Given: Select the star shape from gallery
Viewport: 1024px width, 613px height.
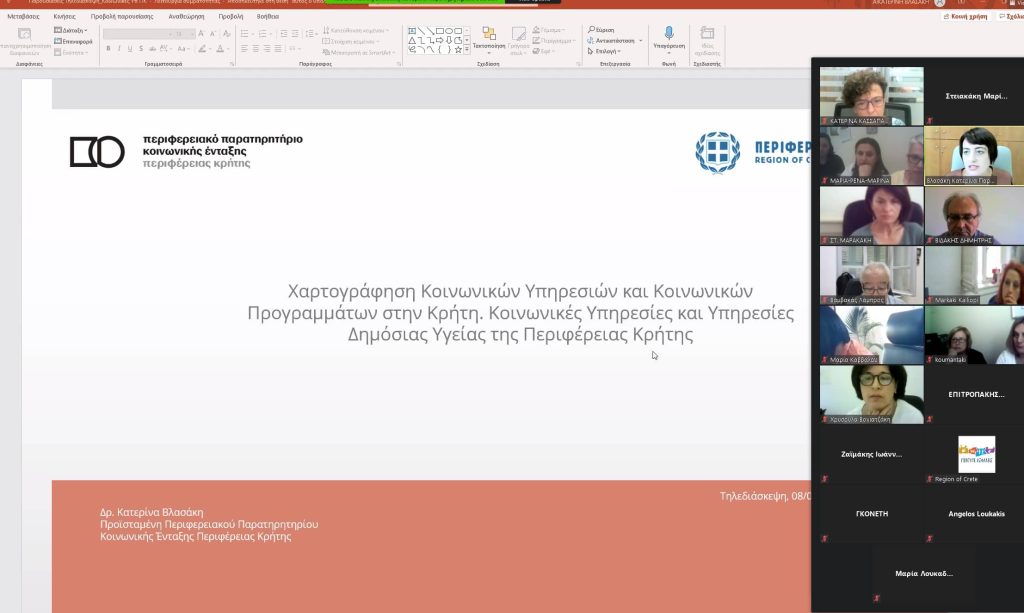Looking at the screenshot, I should point(458,49).
